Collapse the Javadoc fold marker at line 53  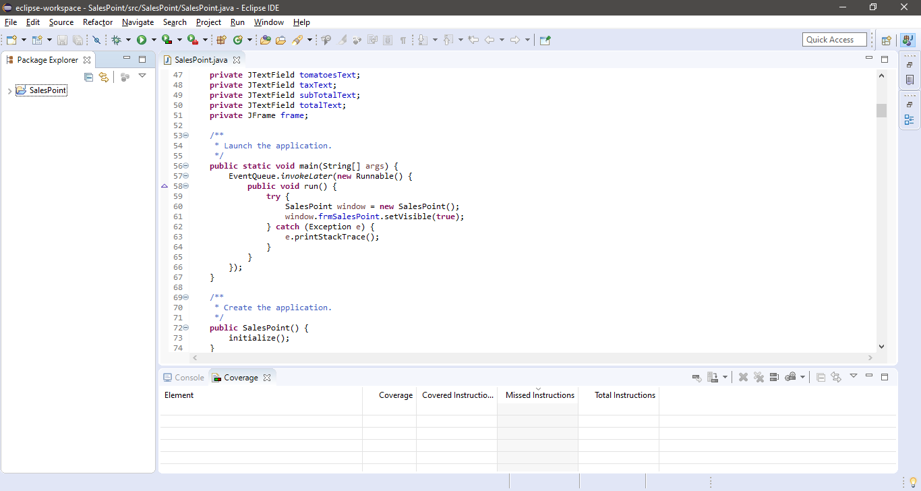coord(186,136)
